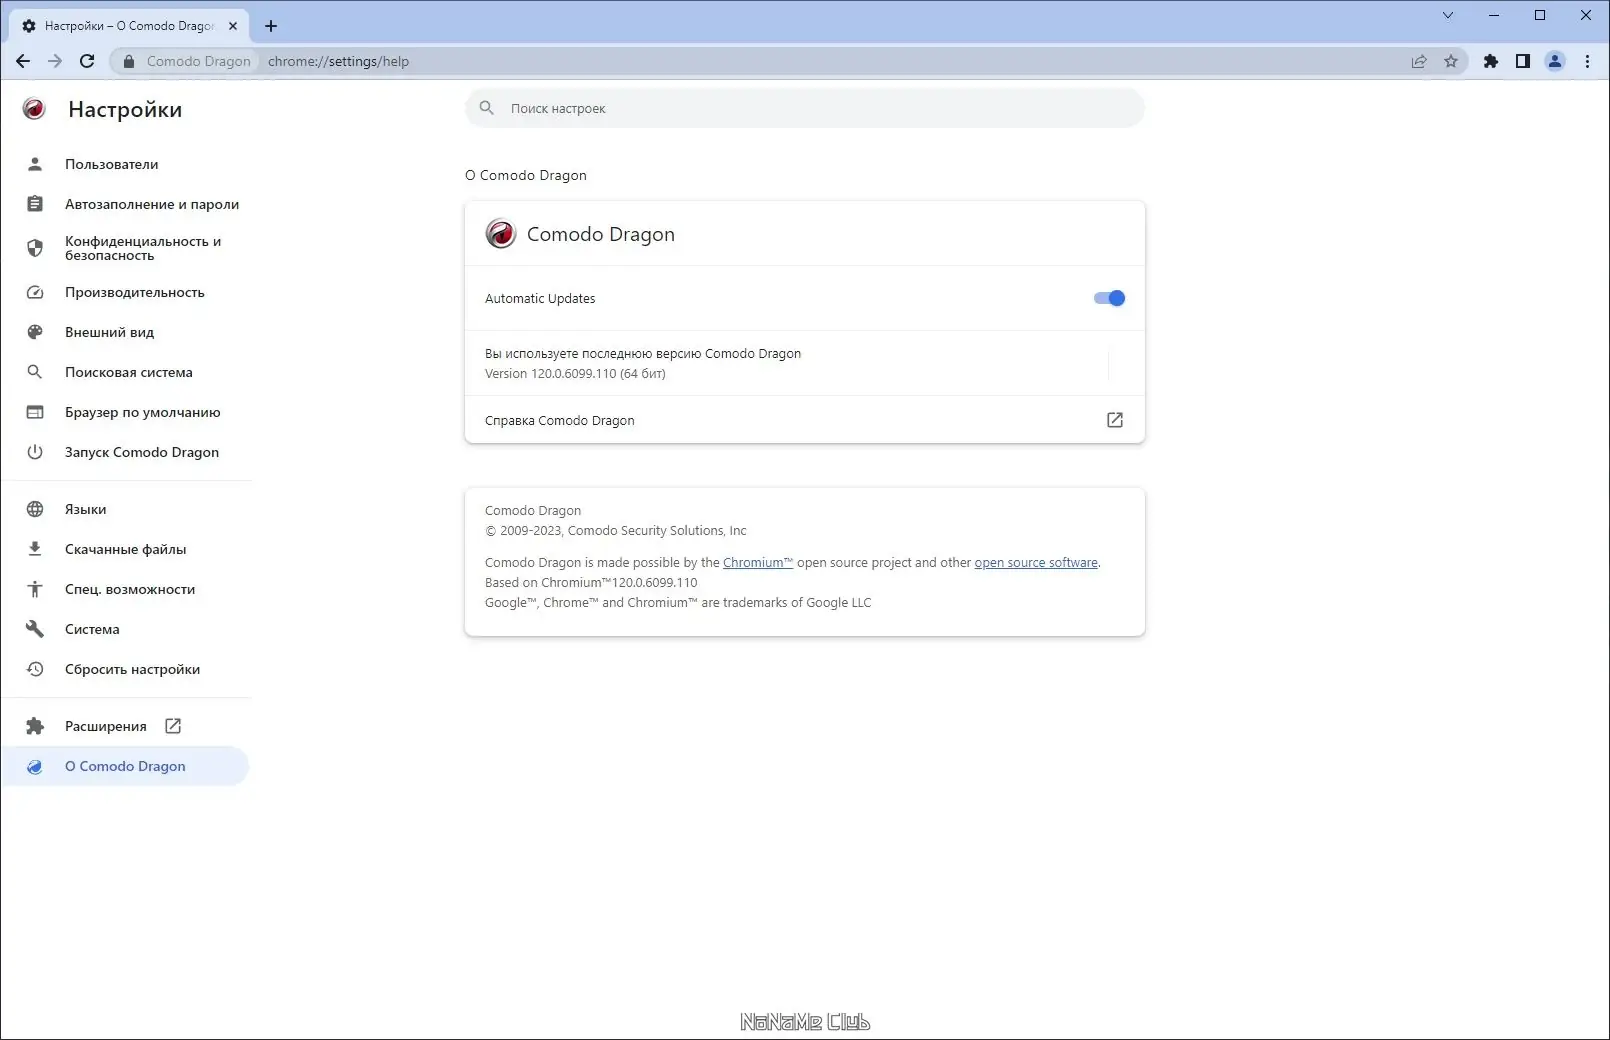Click the Браузер по умолчанию window icon
The width and height of the screenshot is (1610, 1040).
35,412
